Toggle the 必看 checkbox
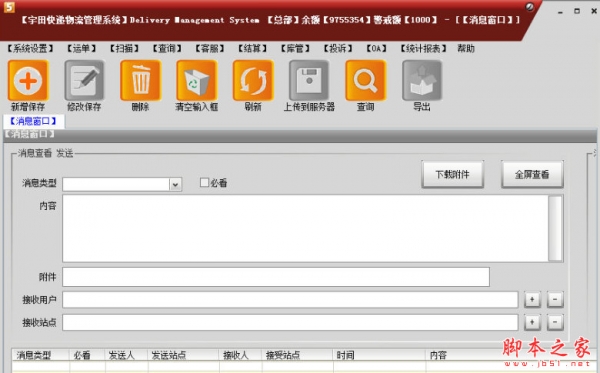 tap(204, 182)
